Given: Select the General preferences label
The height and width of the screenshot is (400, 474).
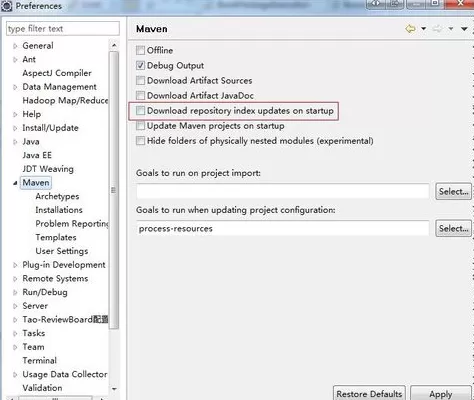Looking at the screenshot, I should pos(38,46).
